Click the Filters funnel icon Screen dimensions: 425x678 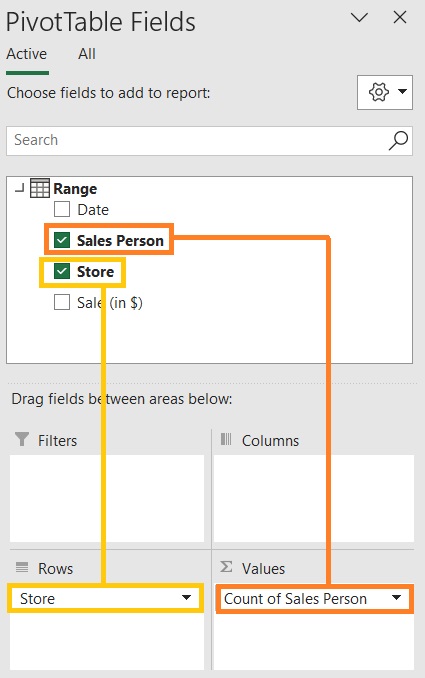click(22, 439)
